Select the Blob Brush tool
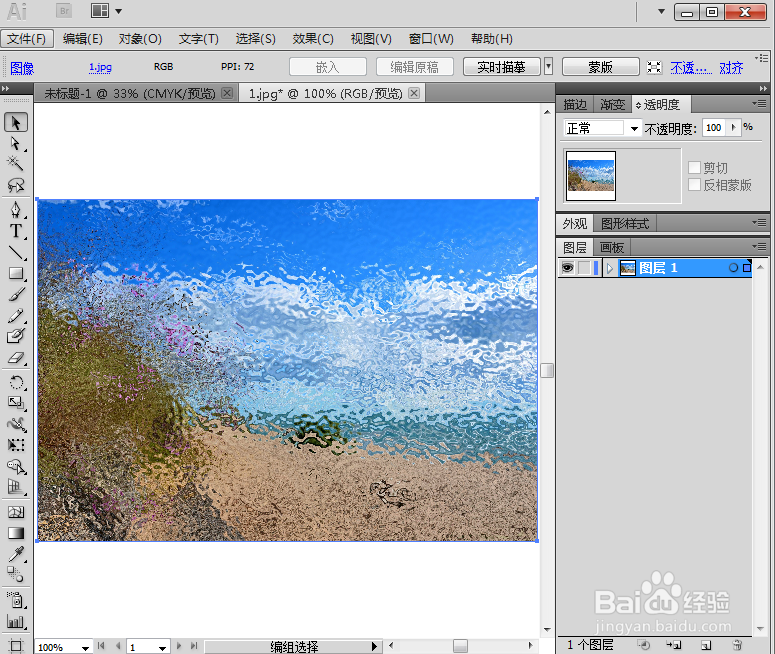This screenshot has height=654, width=775. coord(16,336)
